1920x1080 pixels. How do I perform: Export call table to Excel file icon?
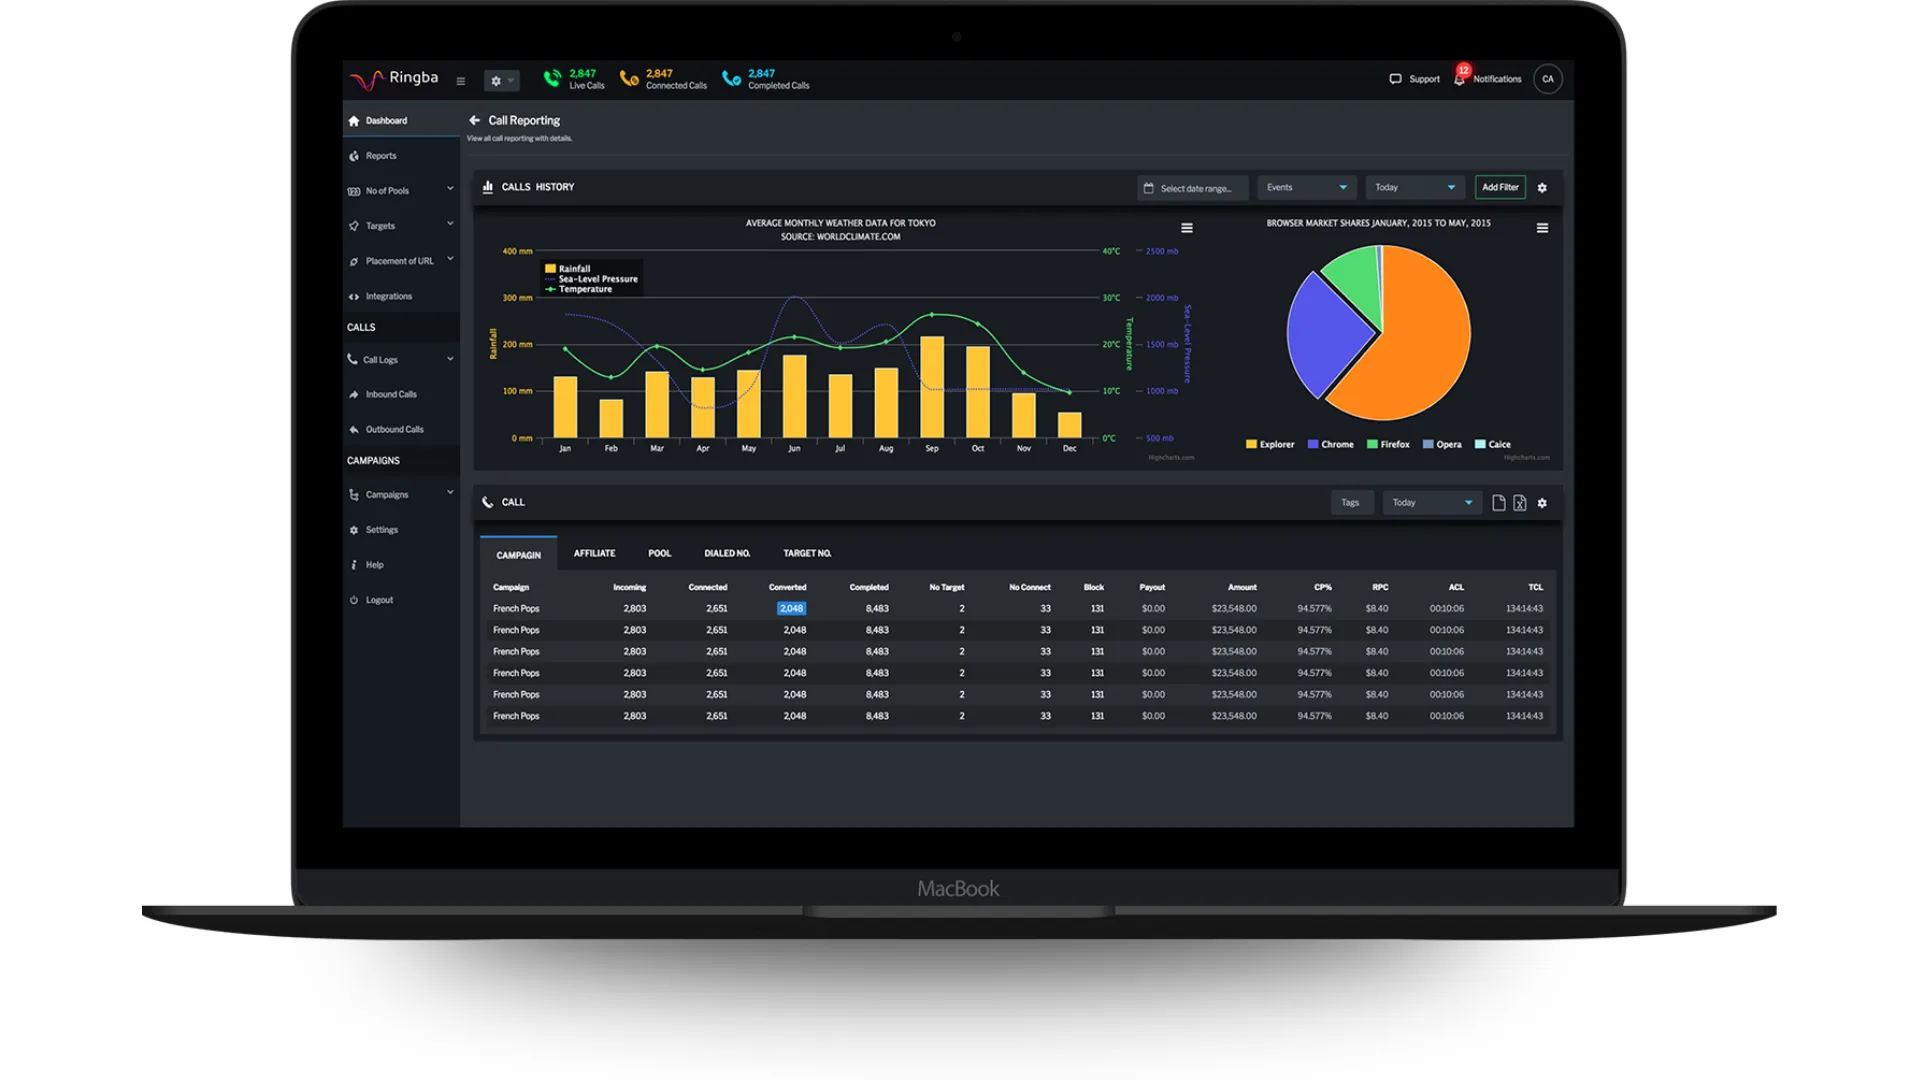click(x=1520, y=503)
